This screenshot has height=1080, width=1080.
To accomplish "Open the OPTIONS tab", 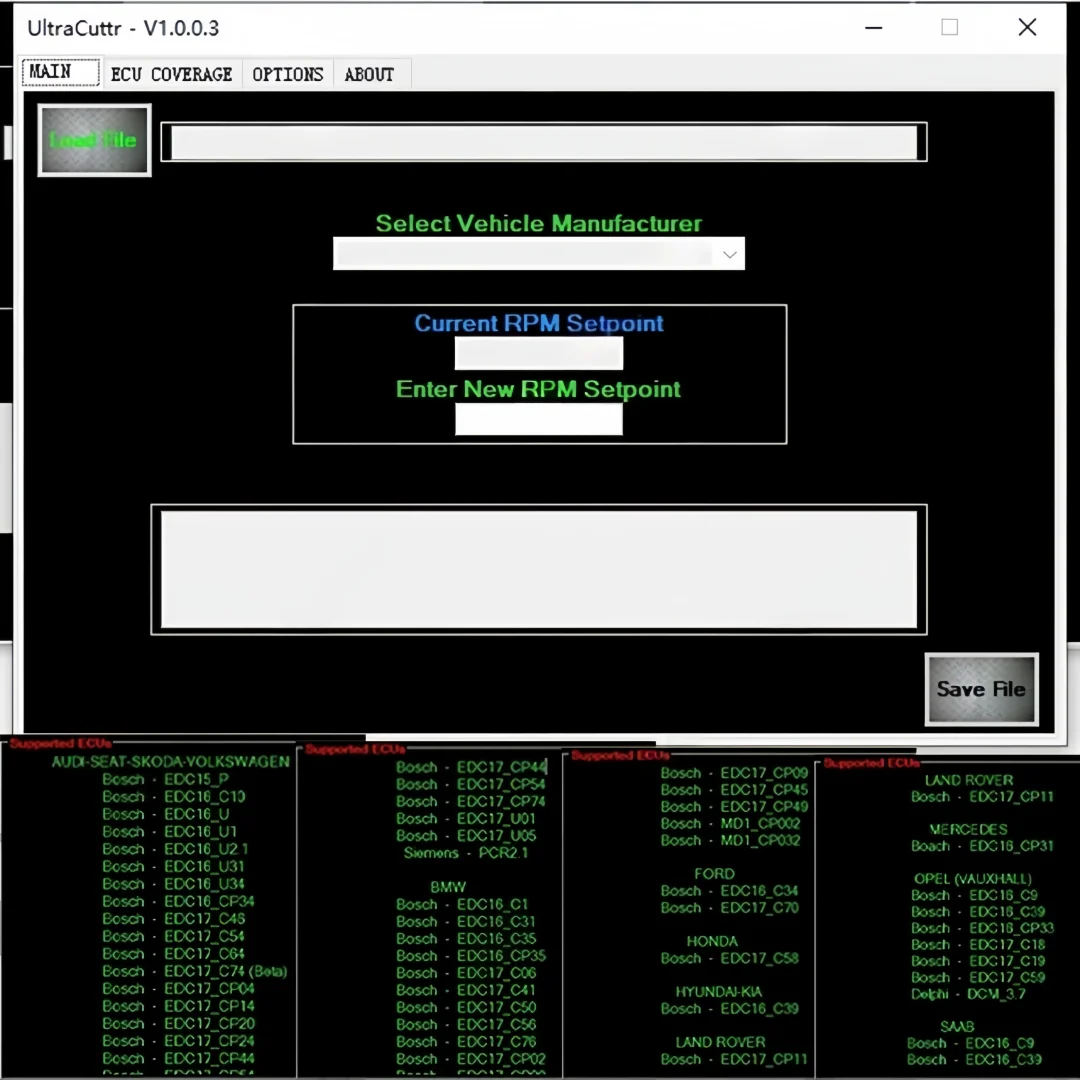I will [x=287, y=73].
